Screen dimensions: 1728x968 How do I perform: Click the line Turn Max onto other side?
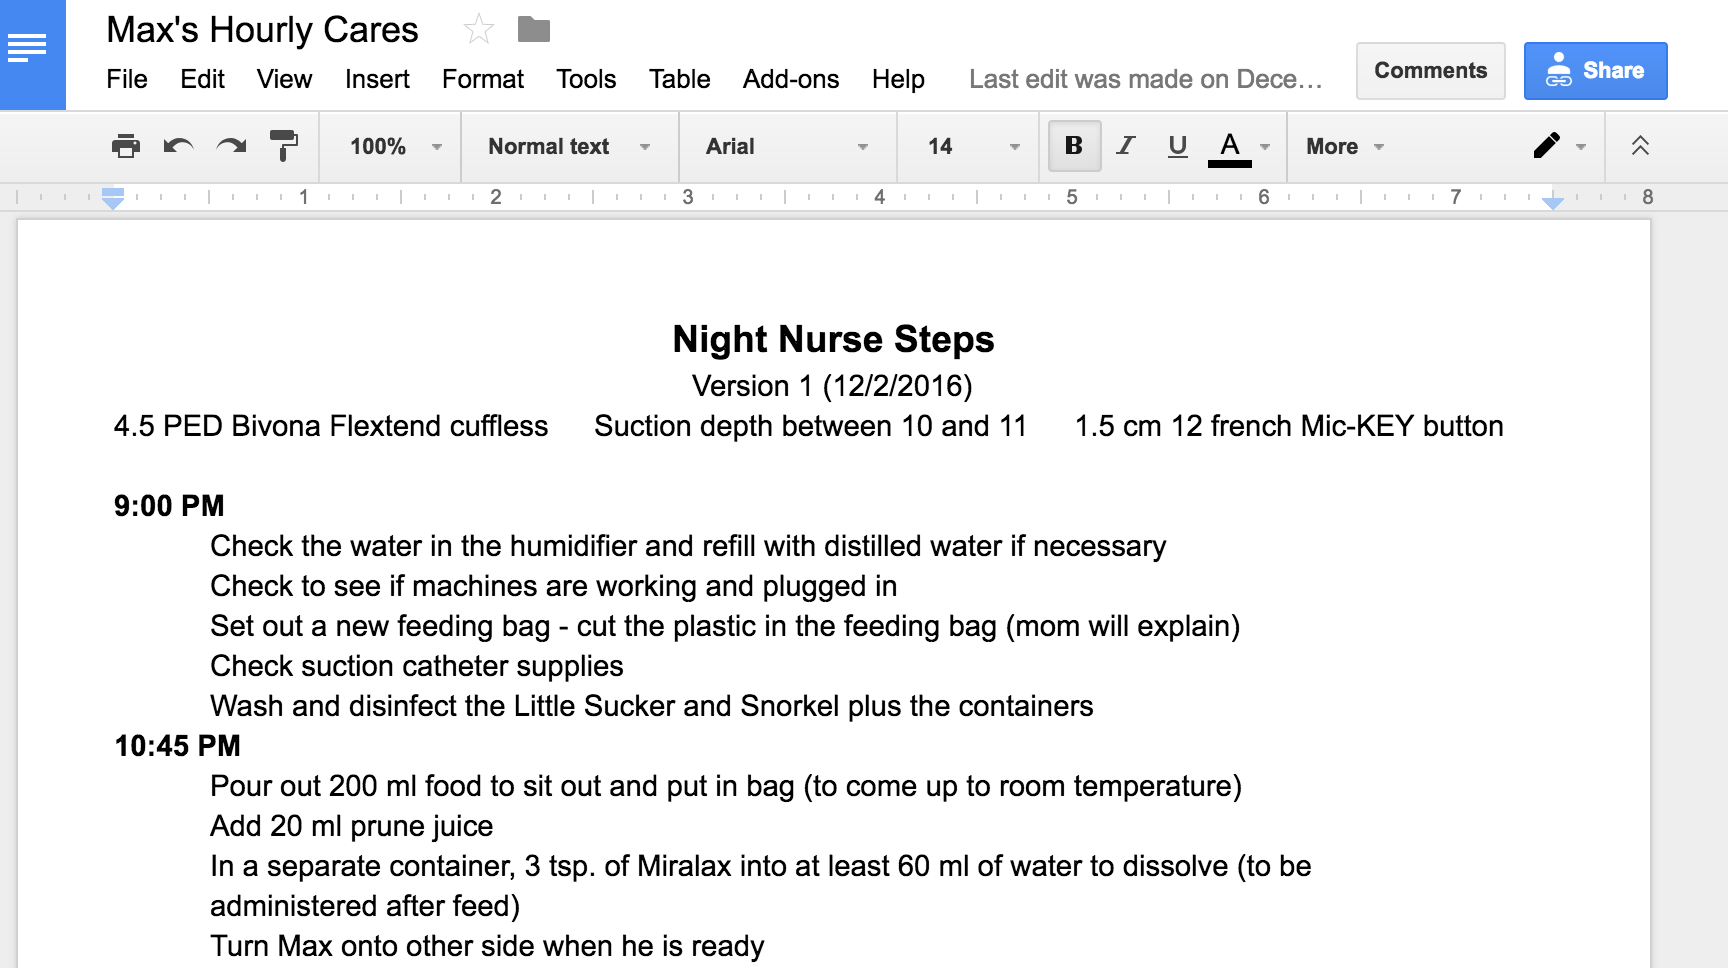click(x=487, y=946)
